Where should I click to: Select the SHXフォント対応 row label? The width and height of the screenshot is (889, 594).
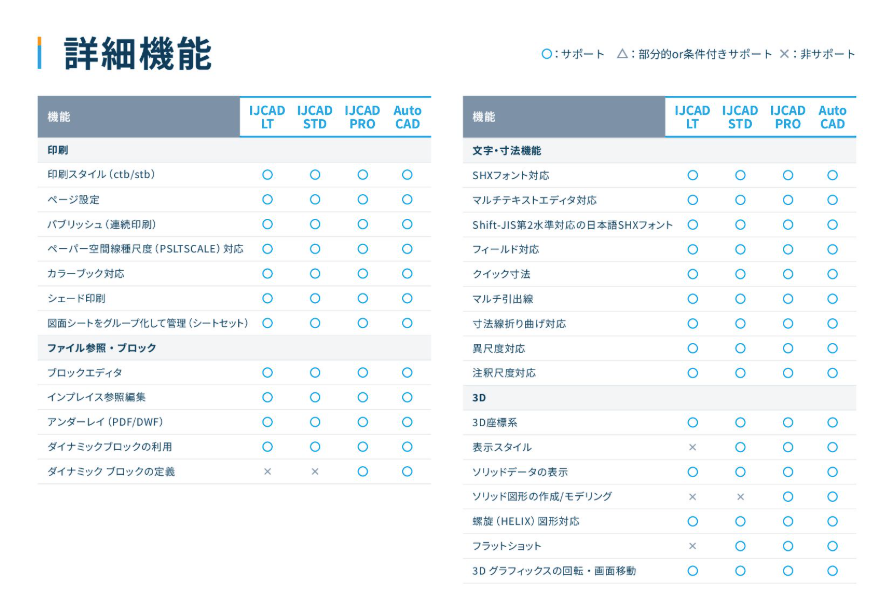511,175
